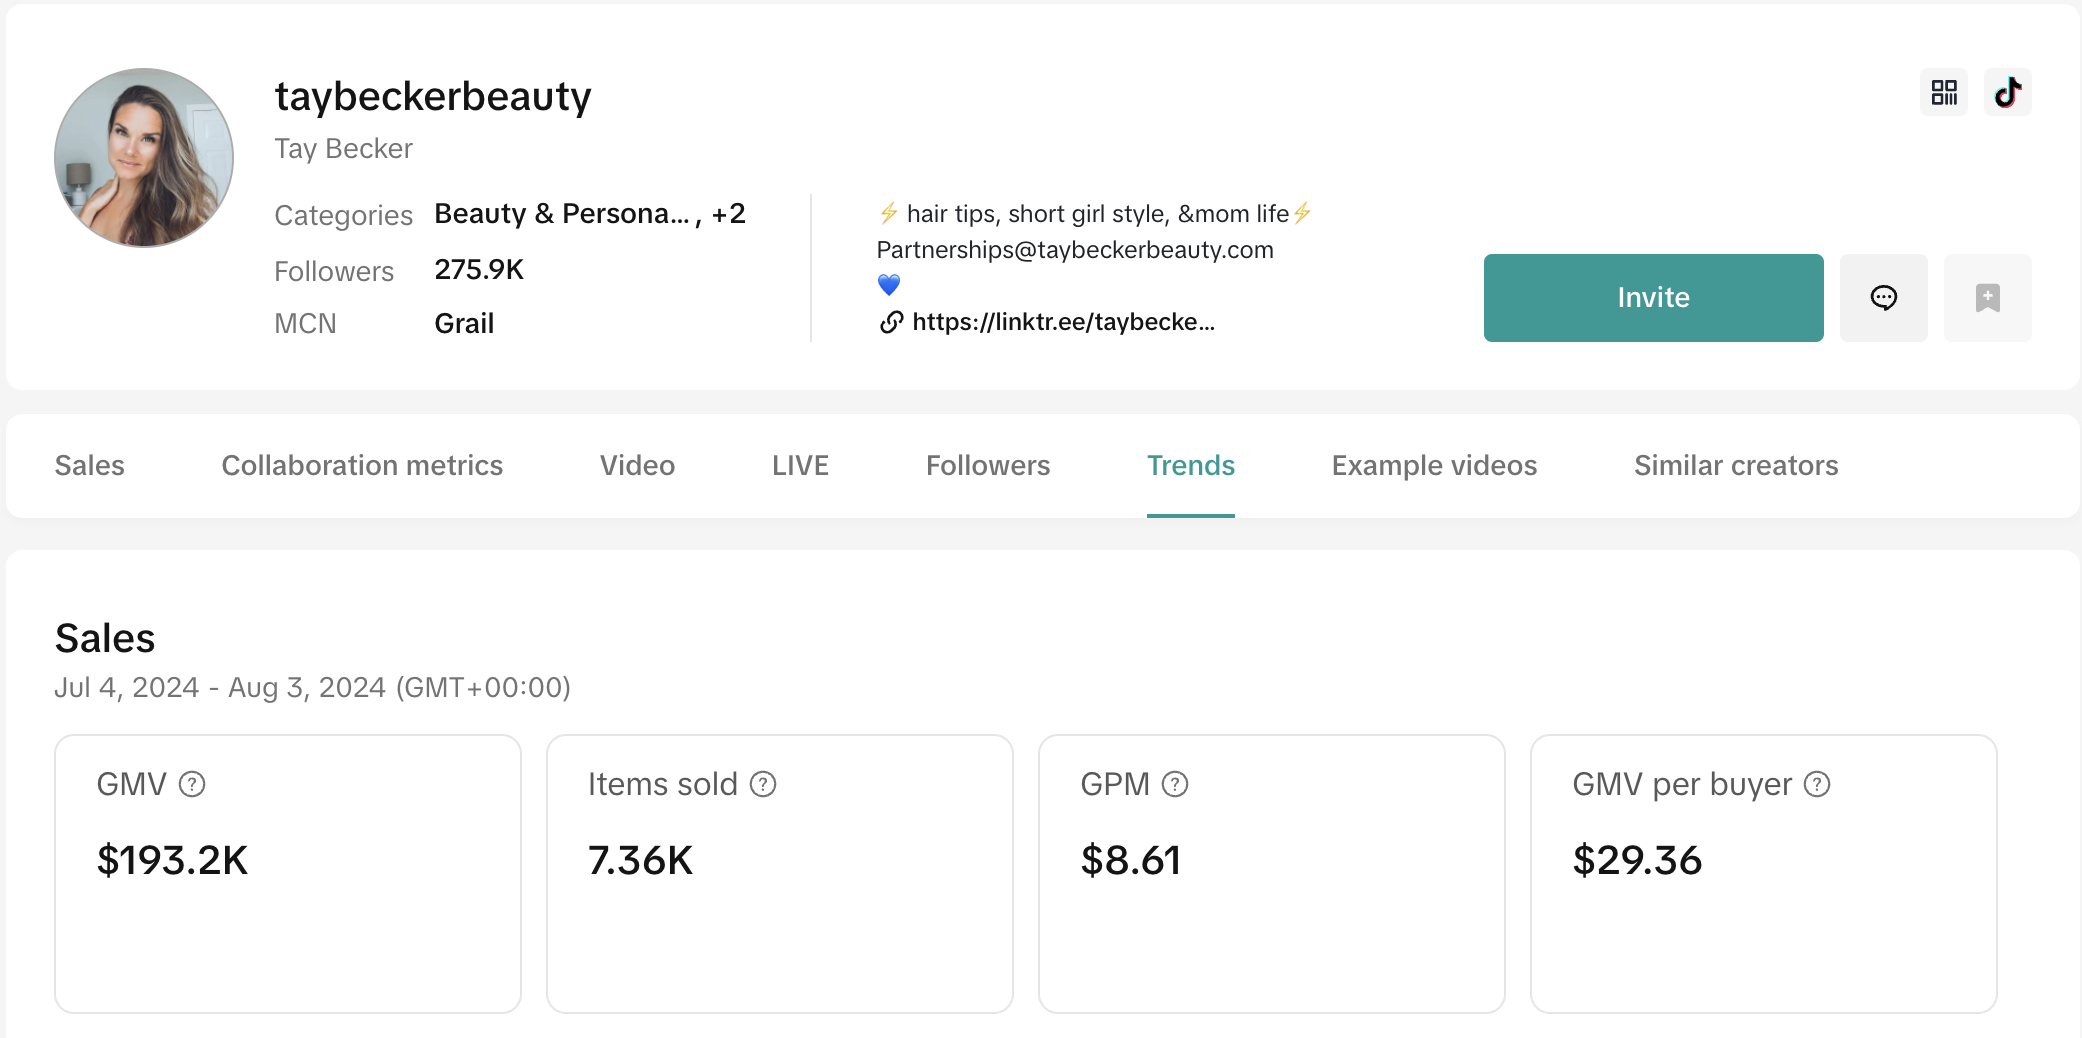Image resolution: width=2082 pixels, height=1038 pixels.
Task: Open the Video tab
Action: point(637,466)
